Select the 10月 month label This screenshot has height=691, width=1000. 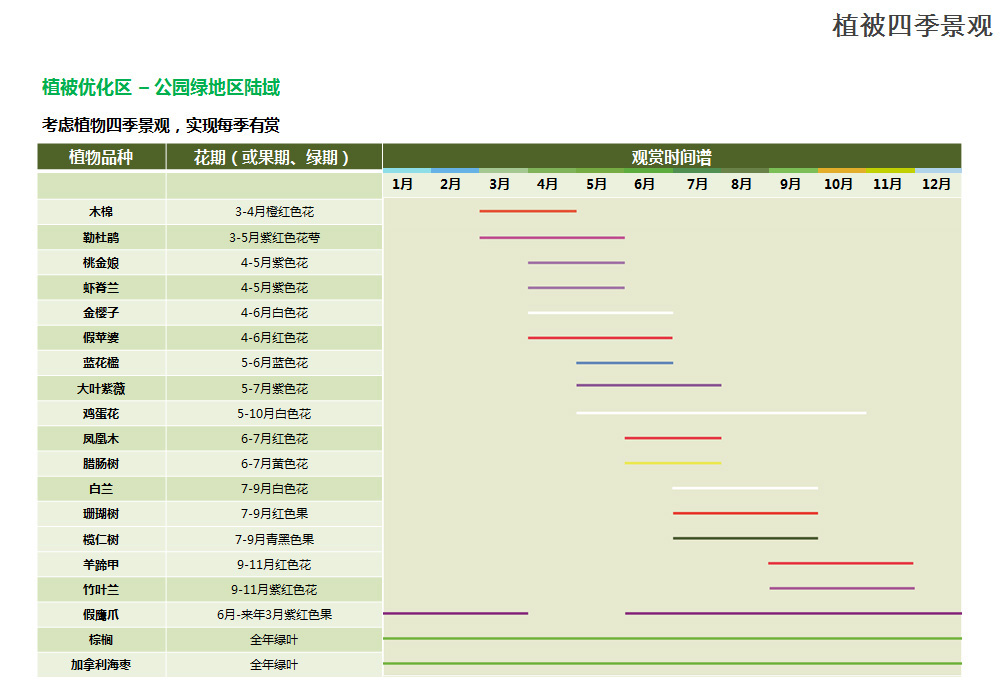point(838,184)
